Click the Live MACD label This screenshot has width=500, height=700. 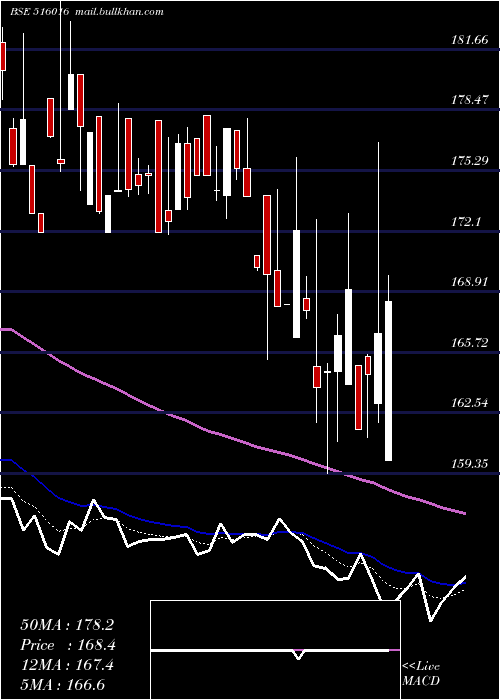point(421,674)
